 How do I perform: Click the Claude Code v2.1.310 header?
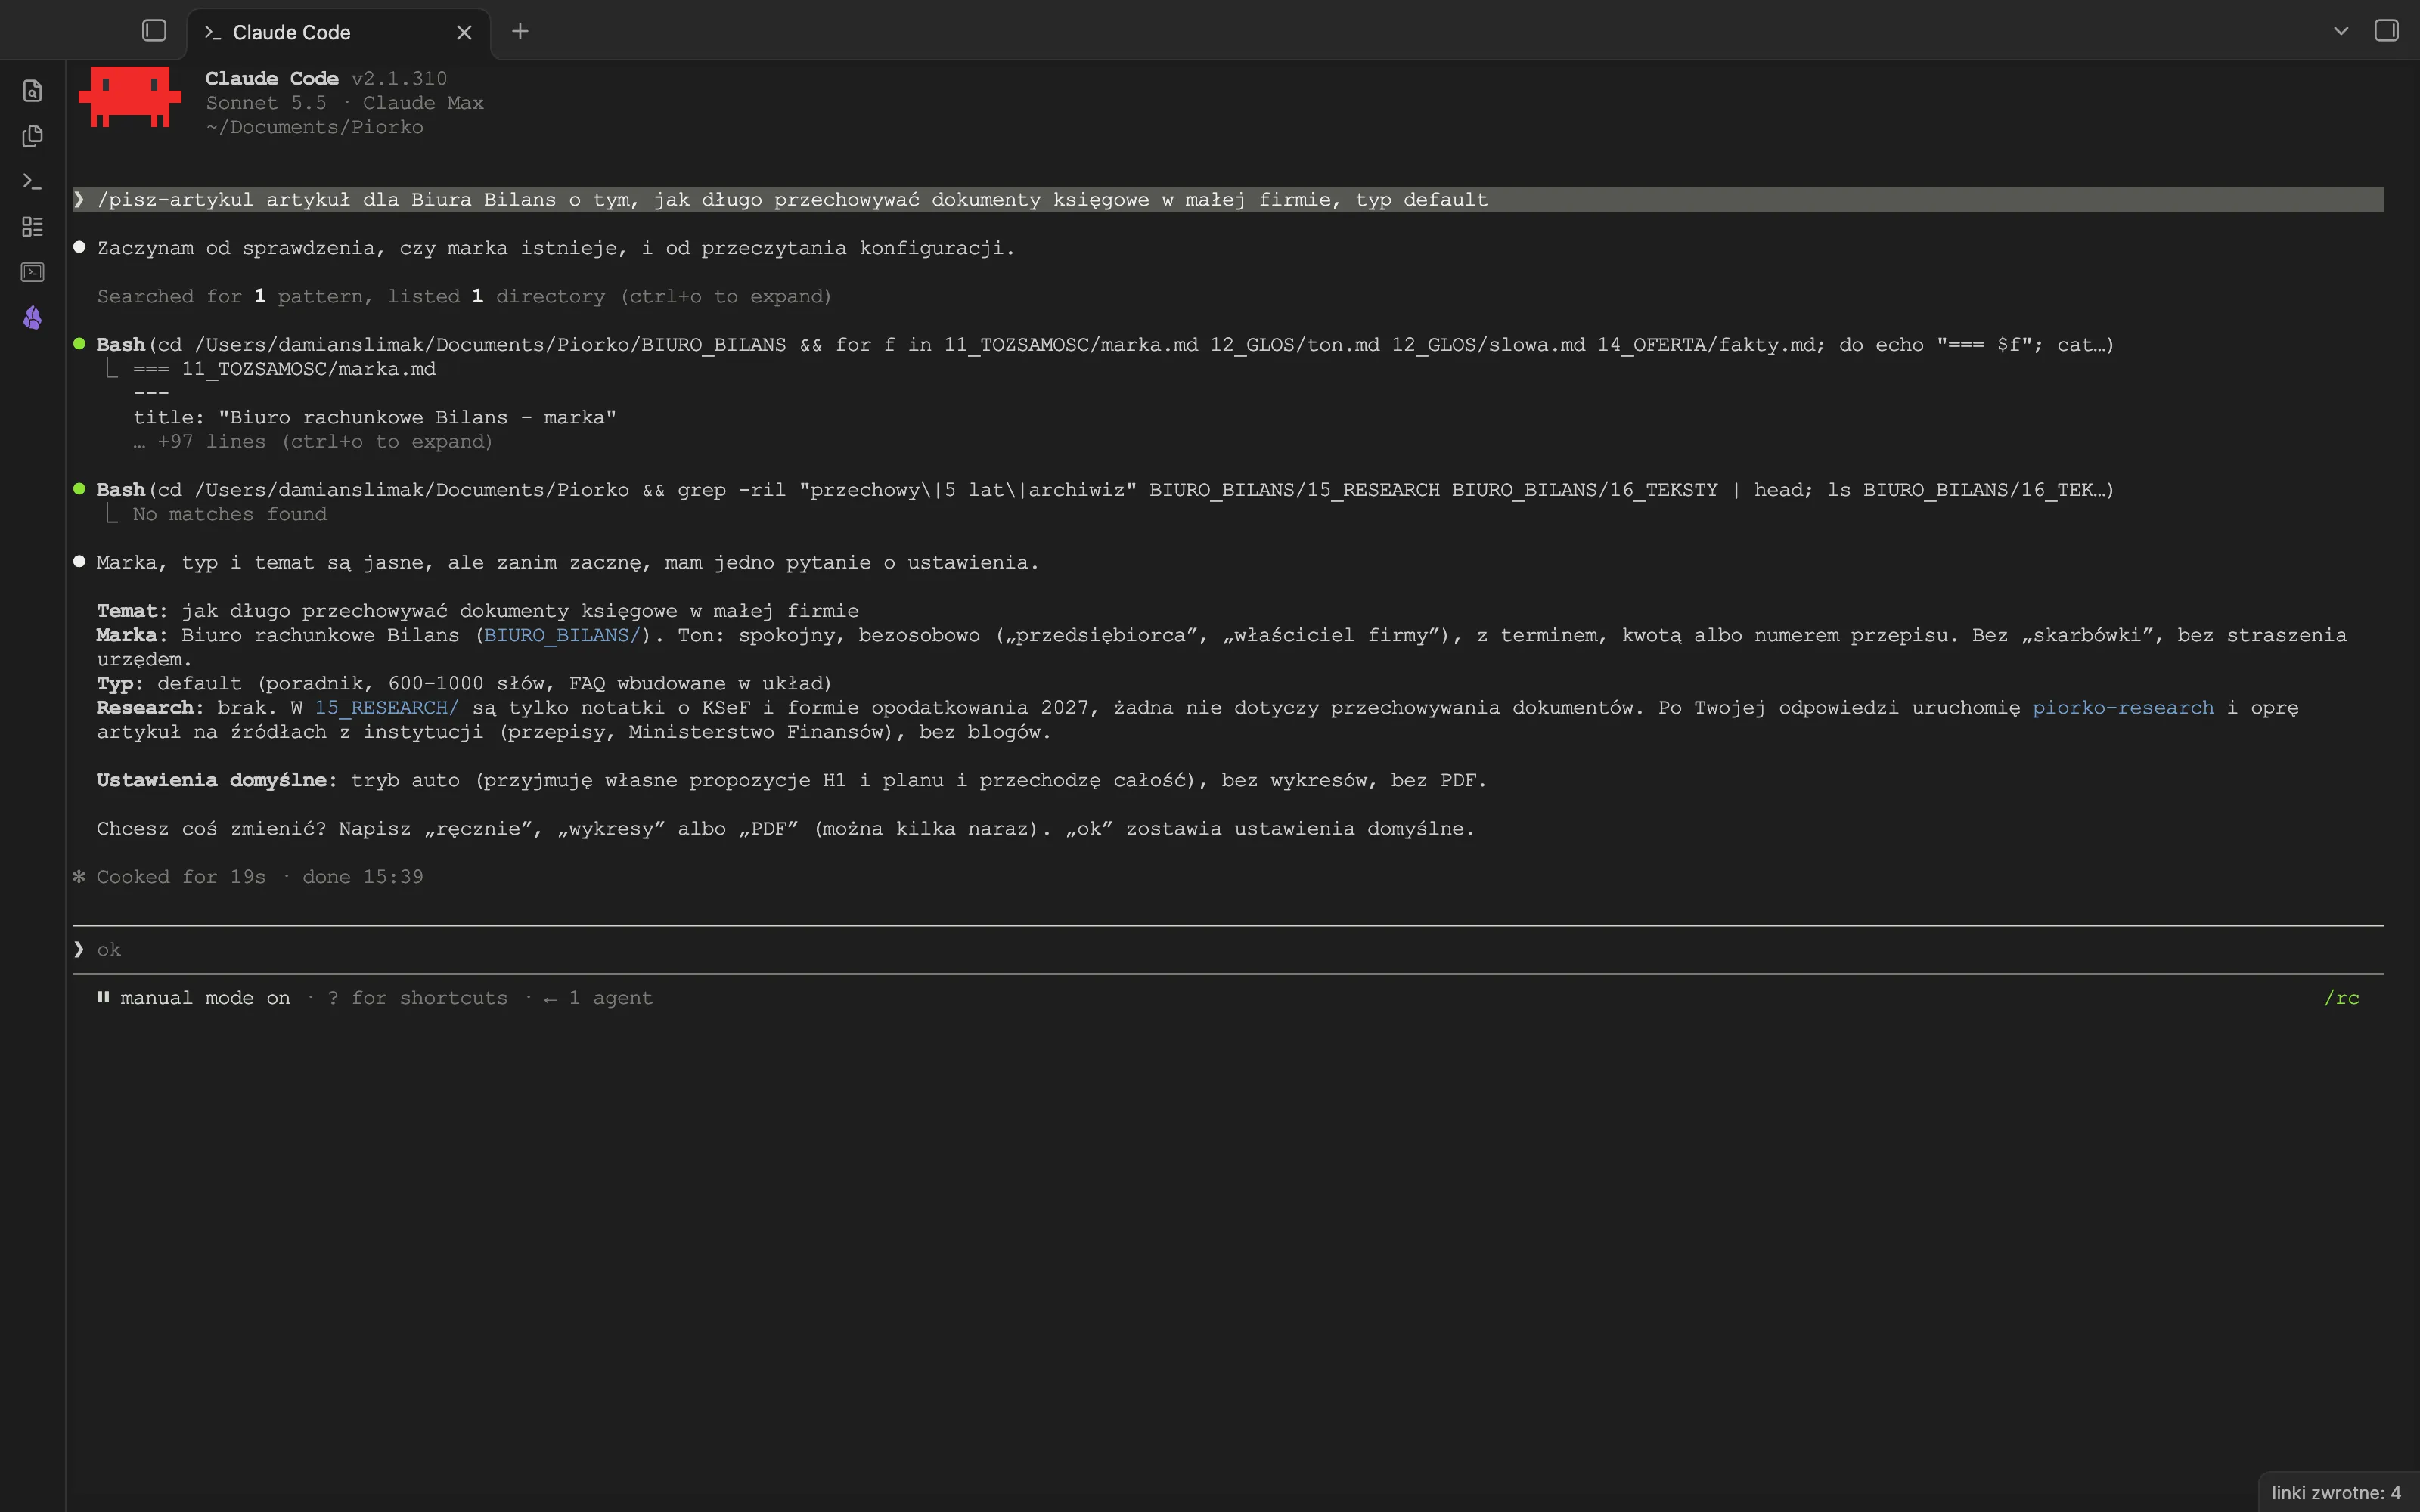point(326,78)
